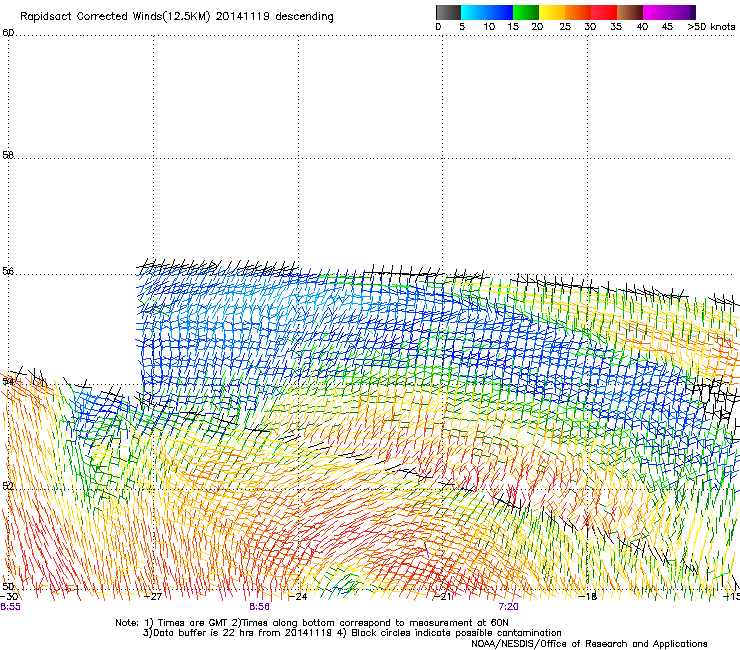Pick the blue 5-15 knots legend segment
Viewport: 740px width, 650px height.
click(487, 12)
